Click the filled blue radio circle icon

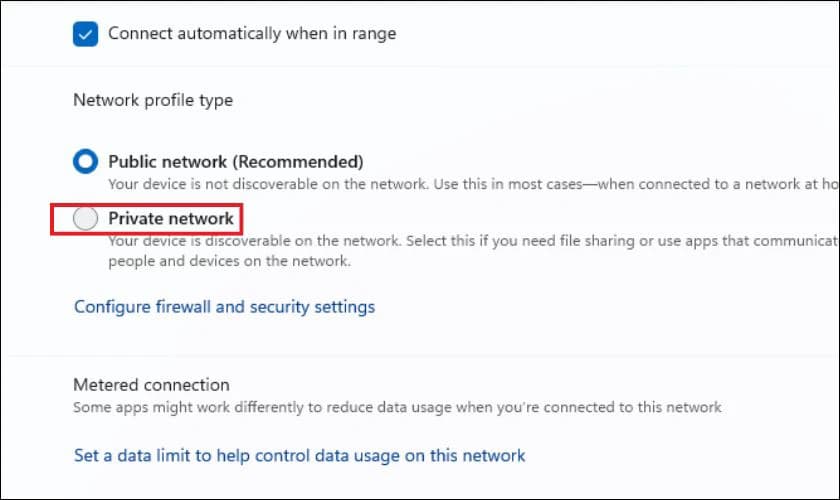(x=86, y=161)
